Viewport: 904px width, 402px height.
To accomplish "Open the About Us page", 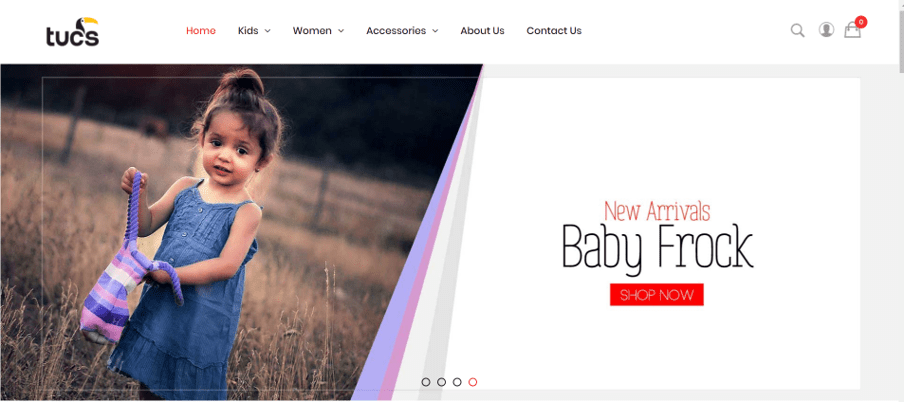I will [482, 31].
